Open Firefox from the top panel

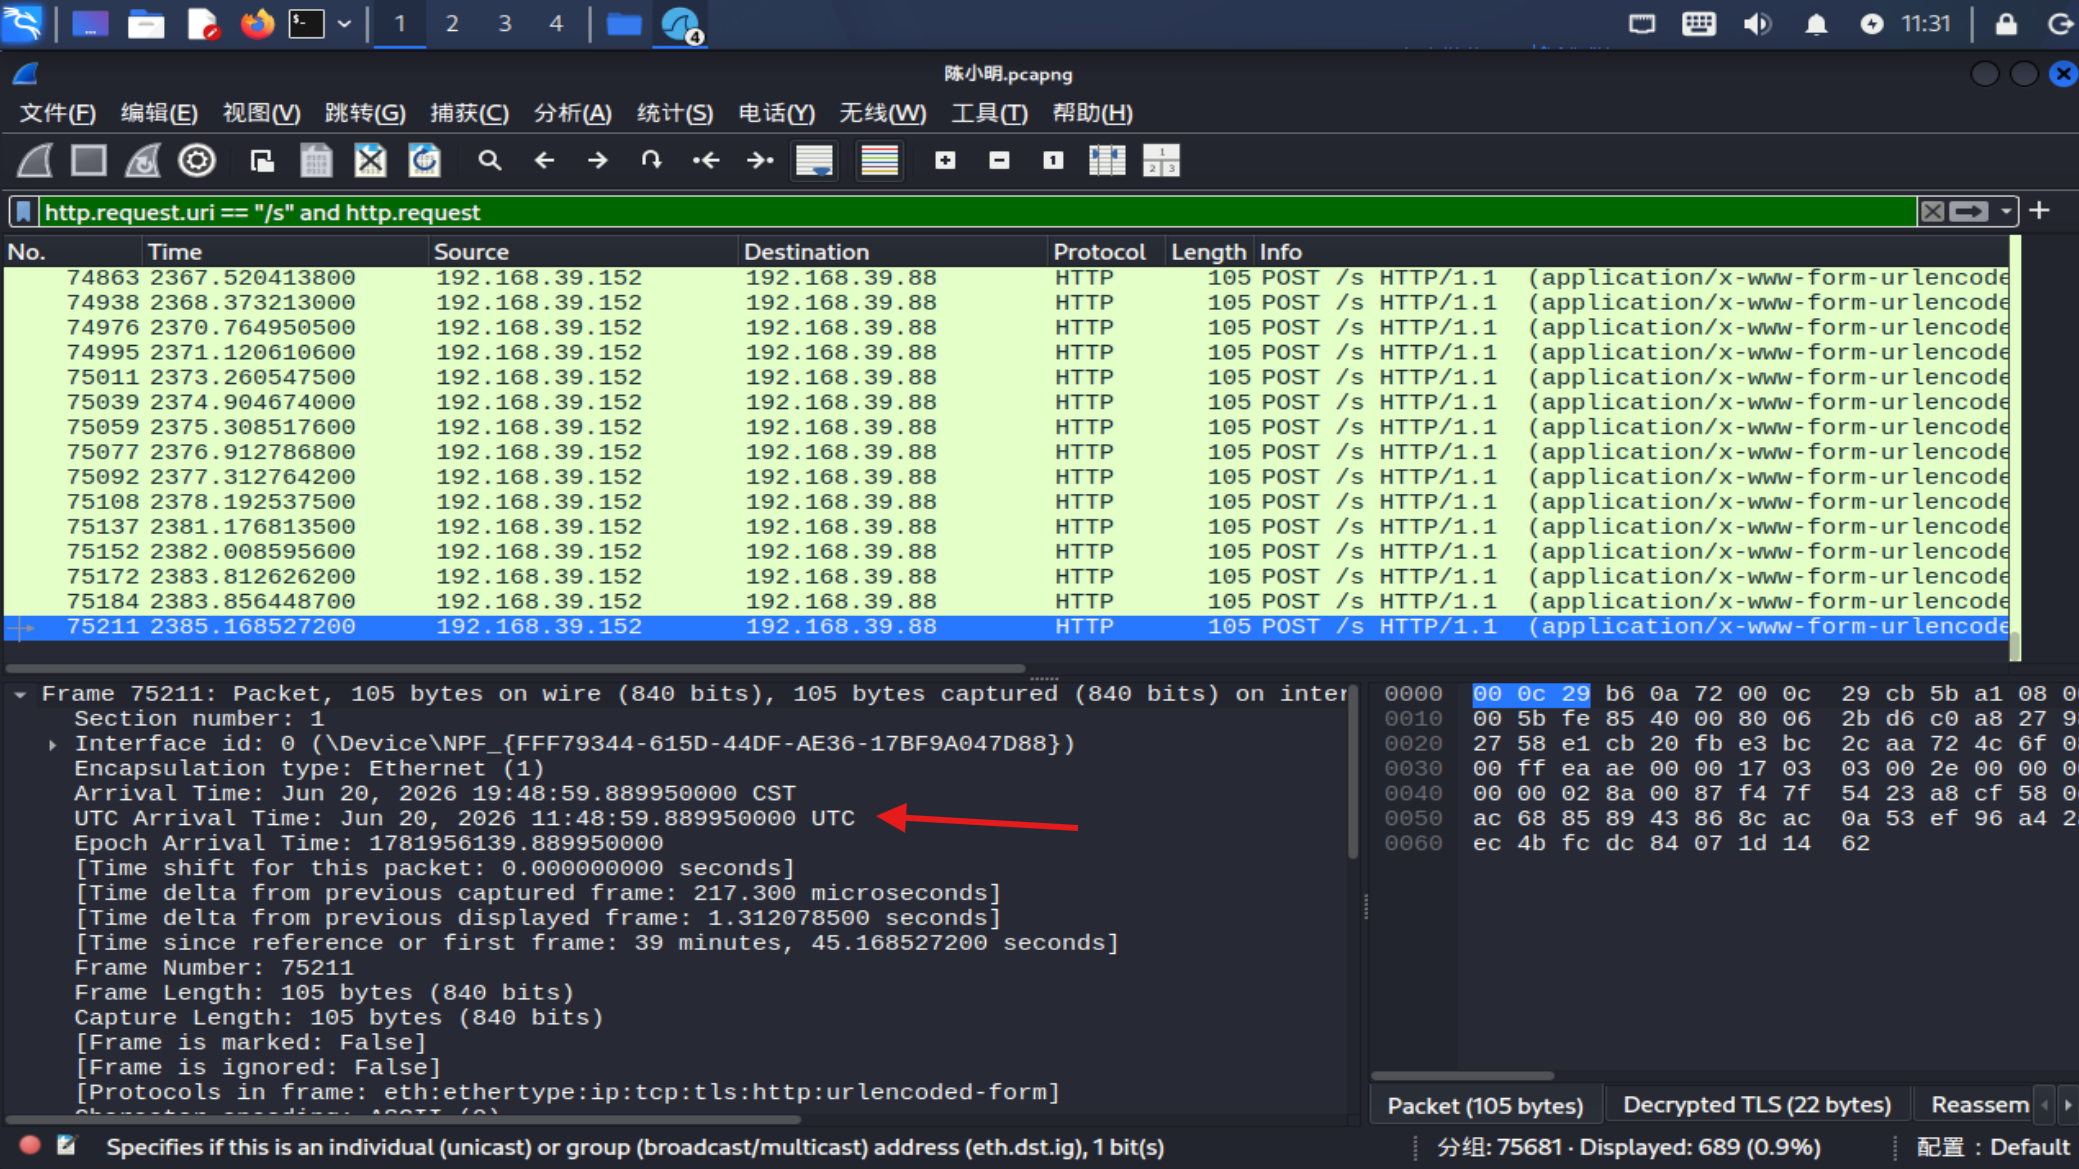pos(257,23)
